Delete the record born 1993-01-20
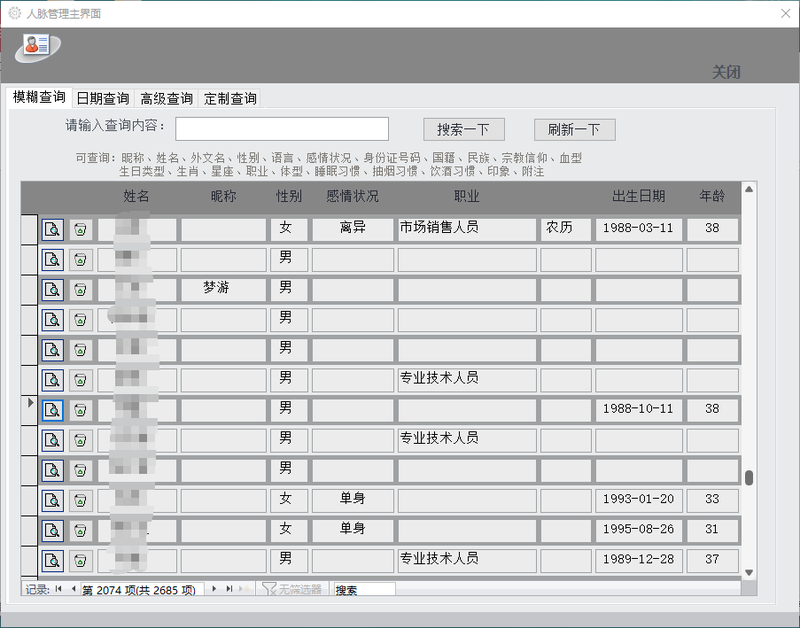 [81, 500]
